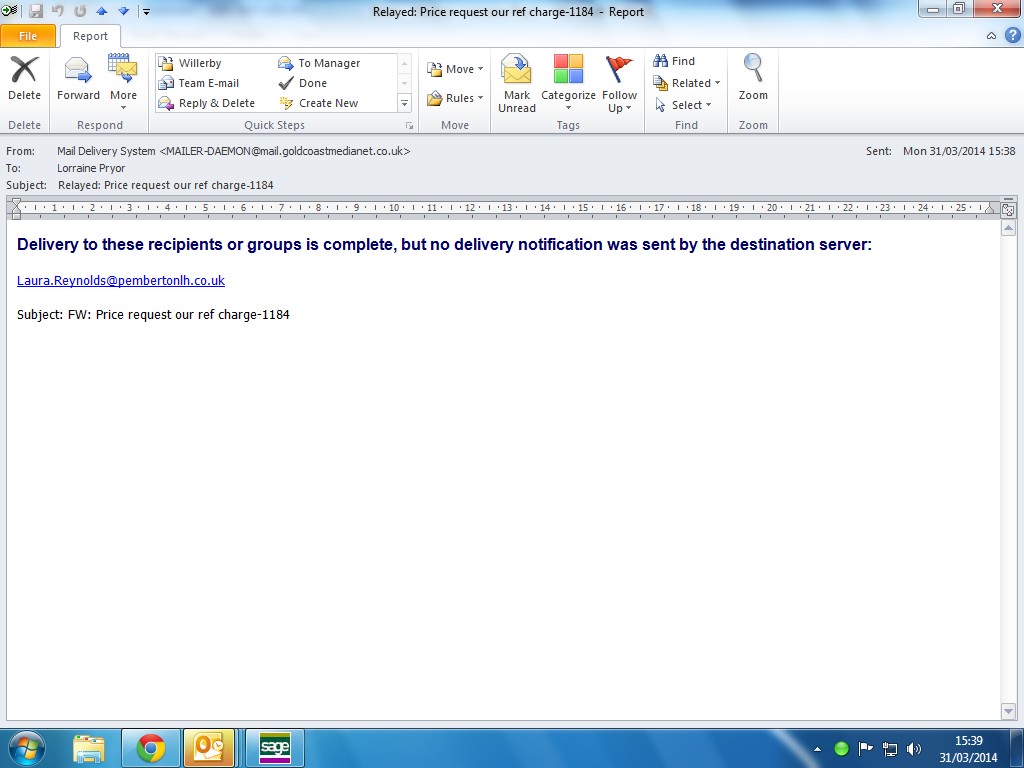1024x768 pixels.
Task: Select the Report ribbon tab
Action: click(x=90, y=36)
